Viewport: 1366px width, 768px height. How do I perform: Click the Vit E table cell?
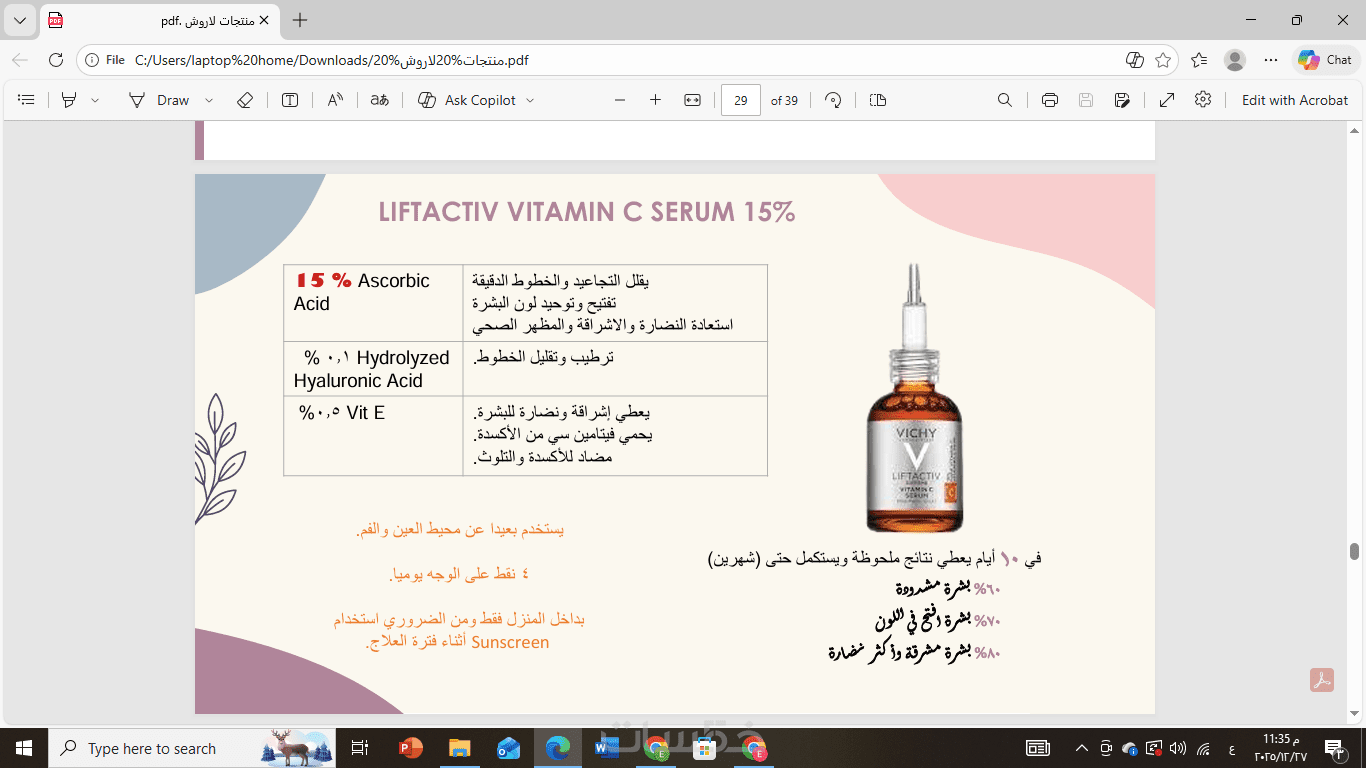point(373,436)
